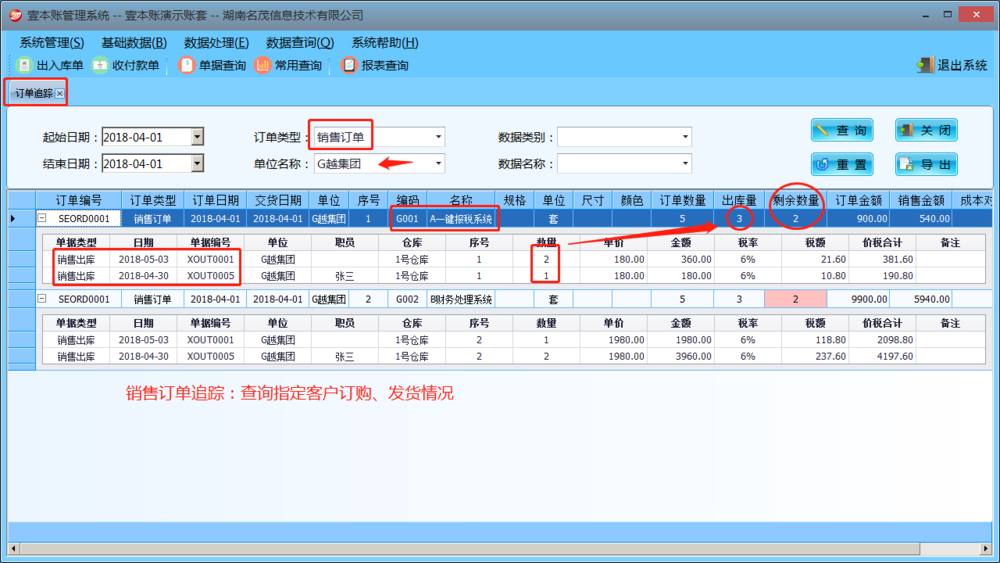Viewport: 1000px width, 563px height.
Task: Expand the 单位名称 dropdown
Action: pos(438,163)
